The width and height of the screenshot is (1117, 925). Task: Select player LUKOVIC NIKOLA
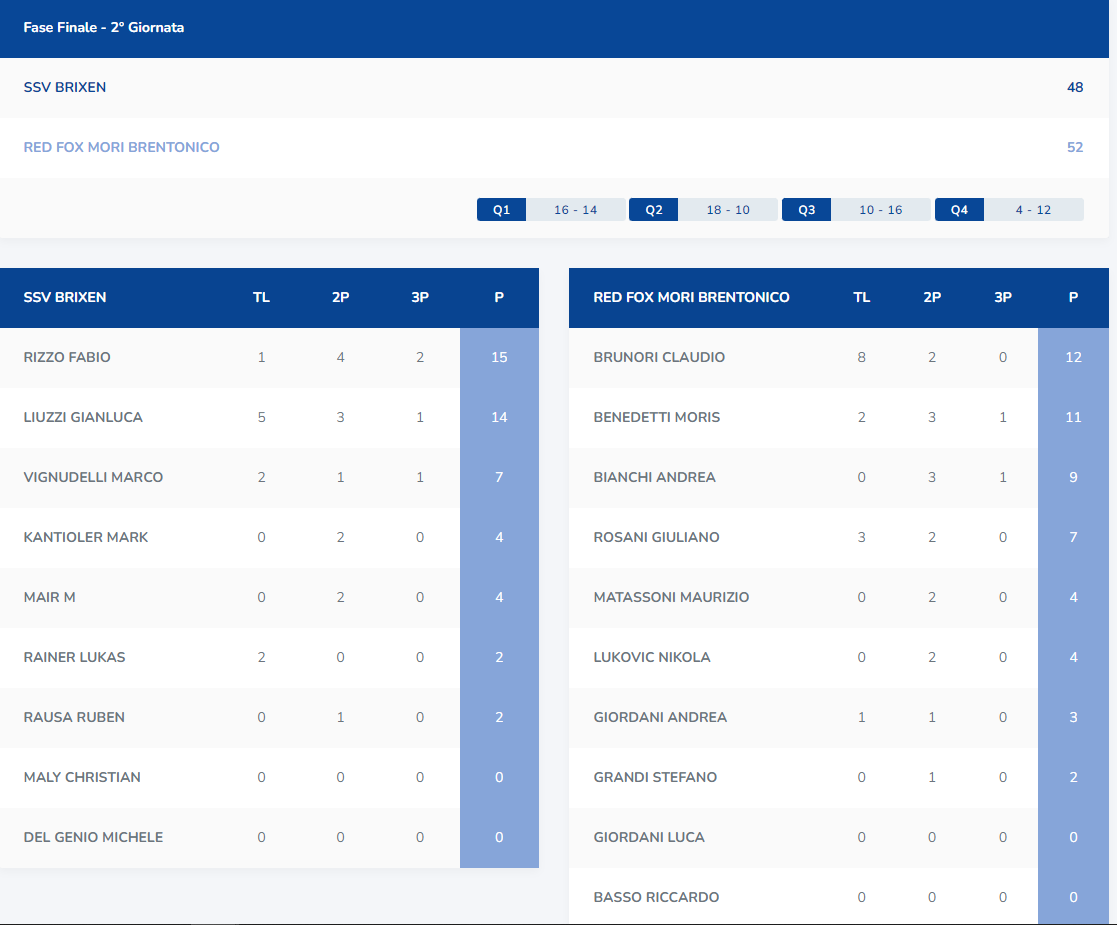652,657
